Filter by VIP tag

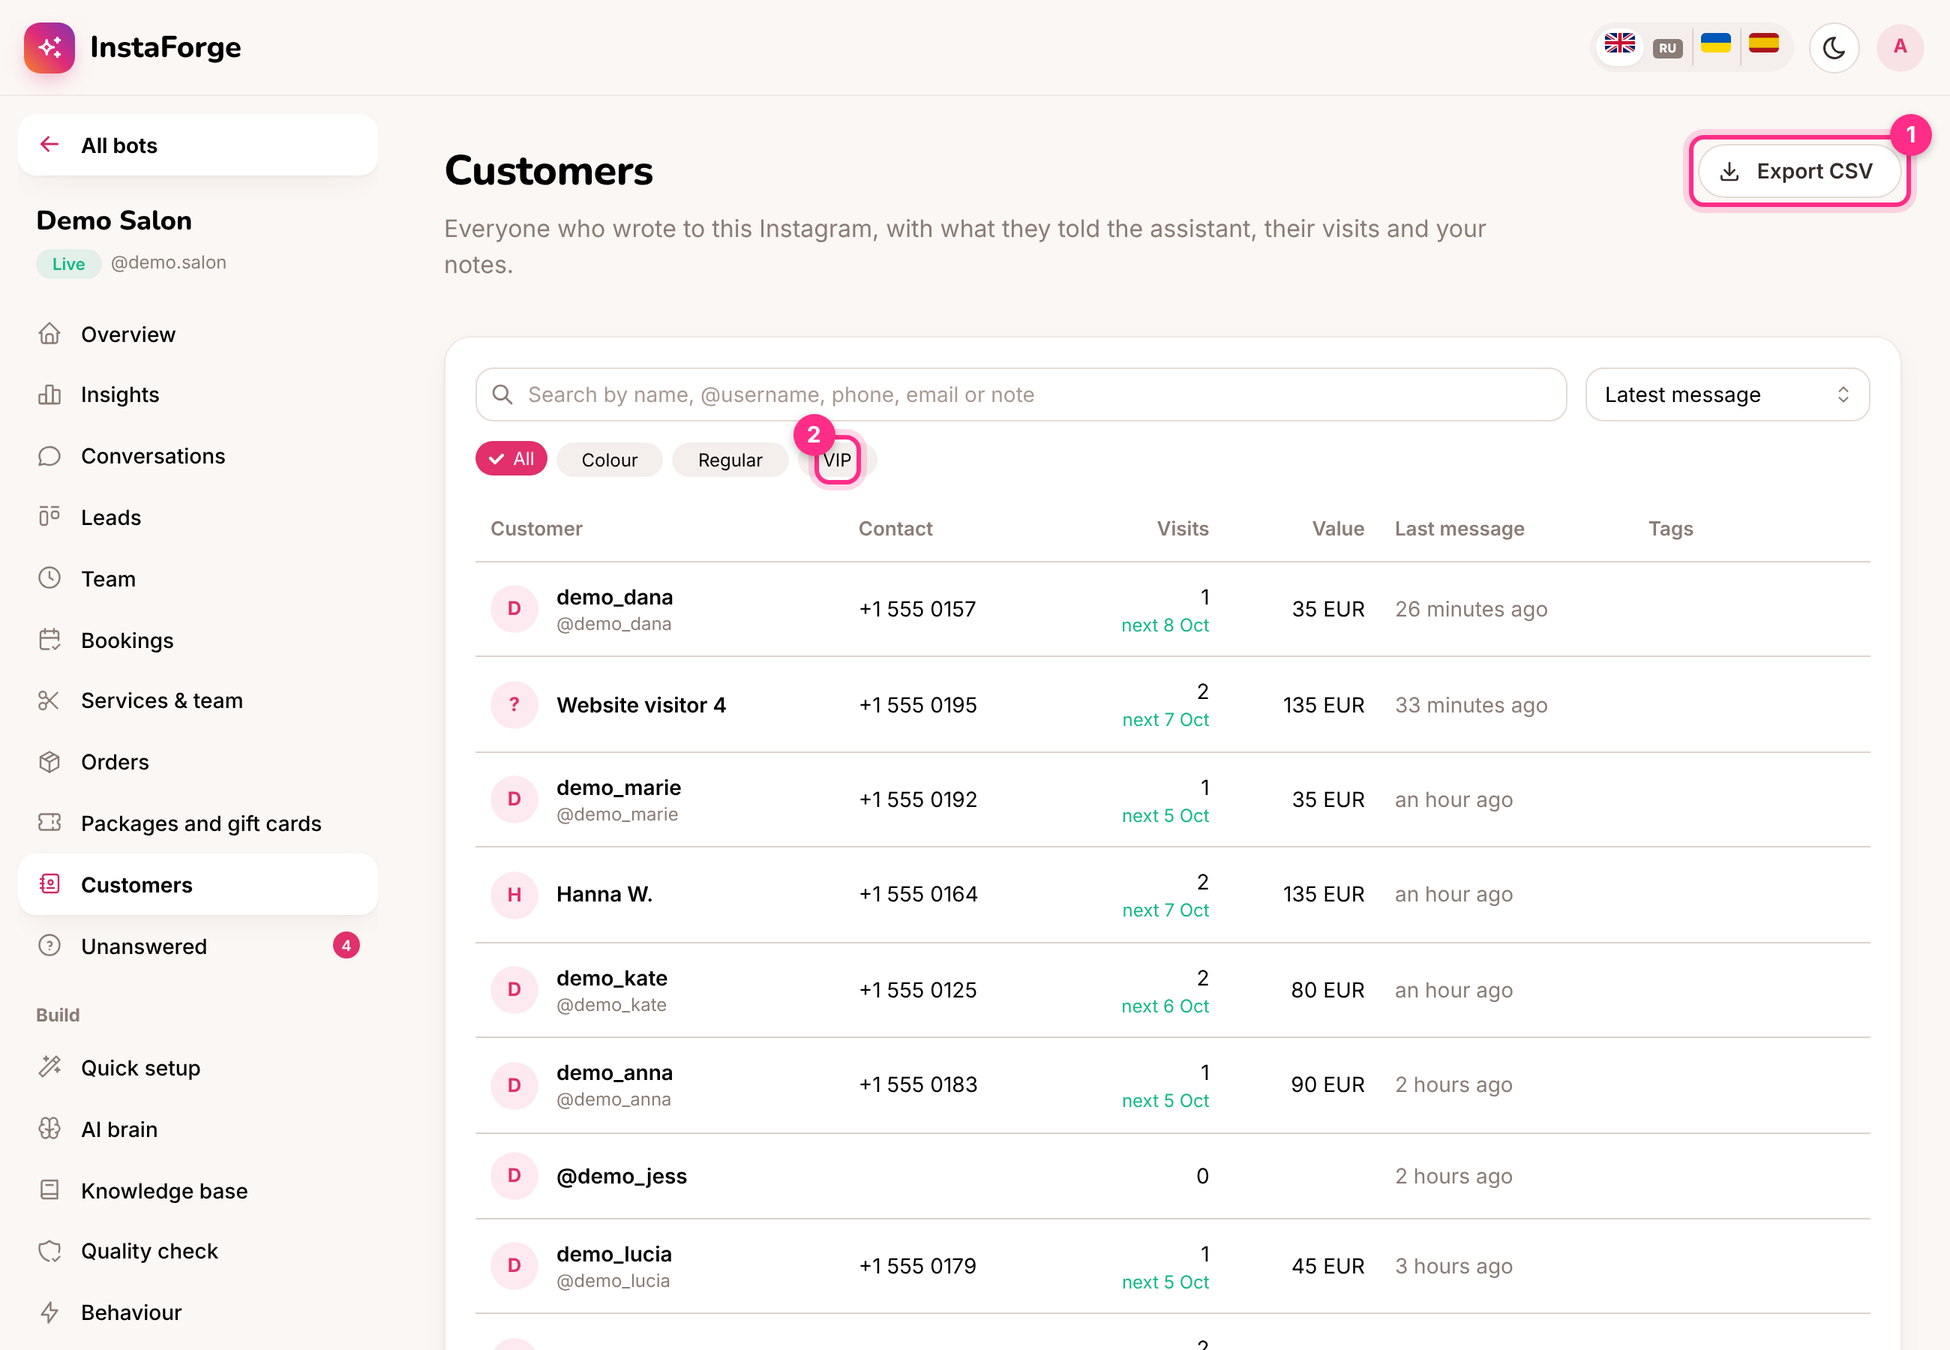point(837,460)
